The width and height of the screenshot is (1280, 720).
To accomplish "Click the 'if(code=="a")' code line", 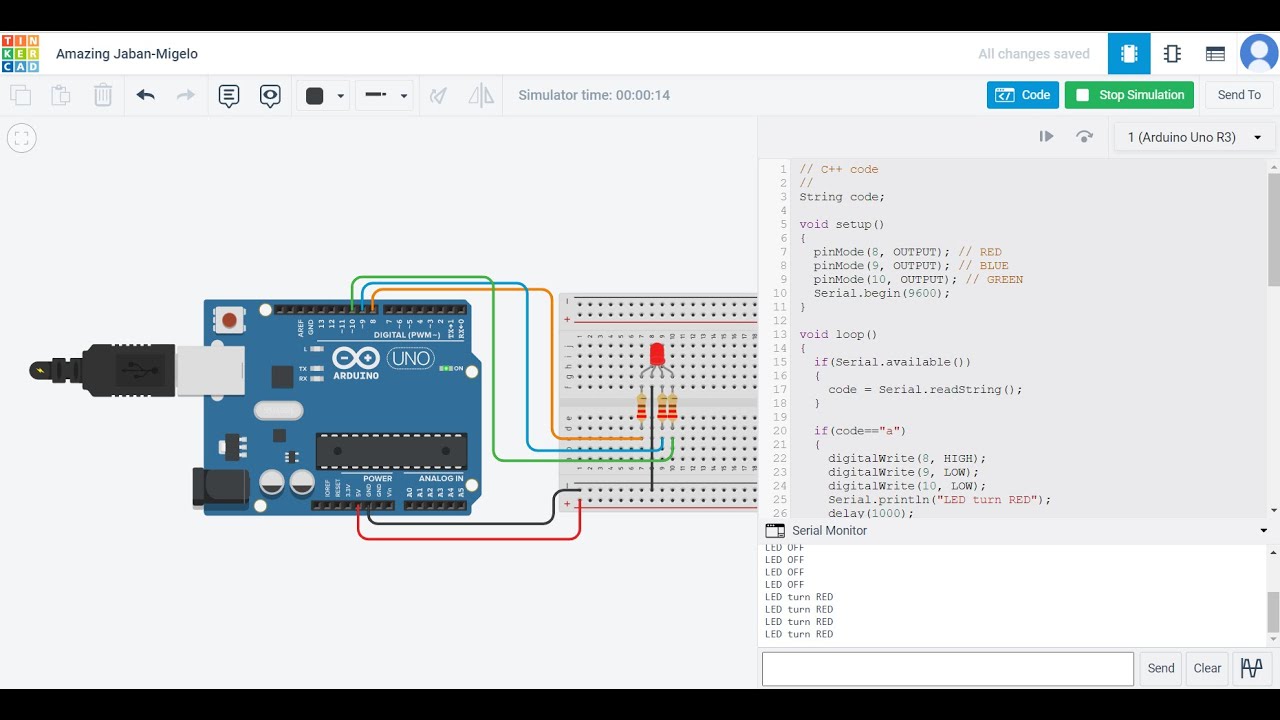I will pyautogui.click(x=860, y=431).
